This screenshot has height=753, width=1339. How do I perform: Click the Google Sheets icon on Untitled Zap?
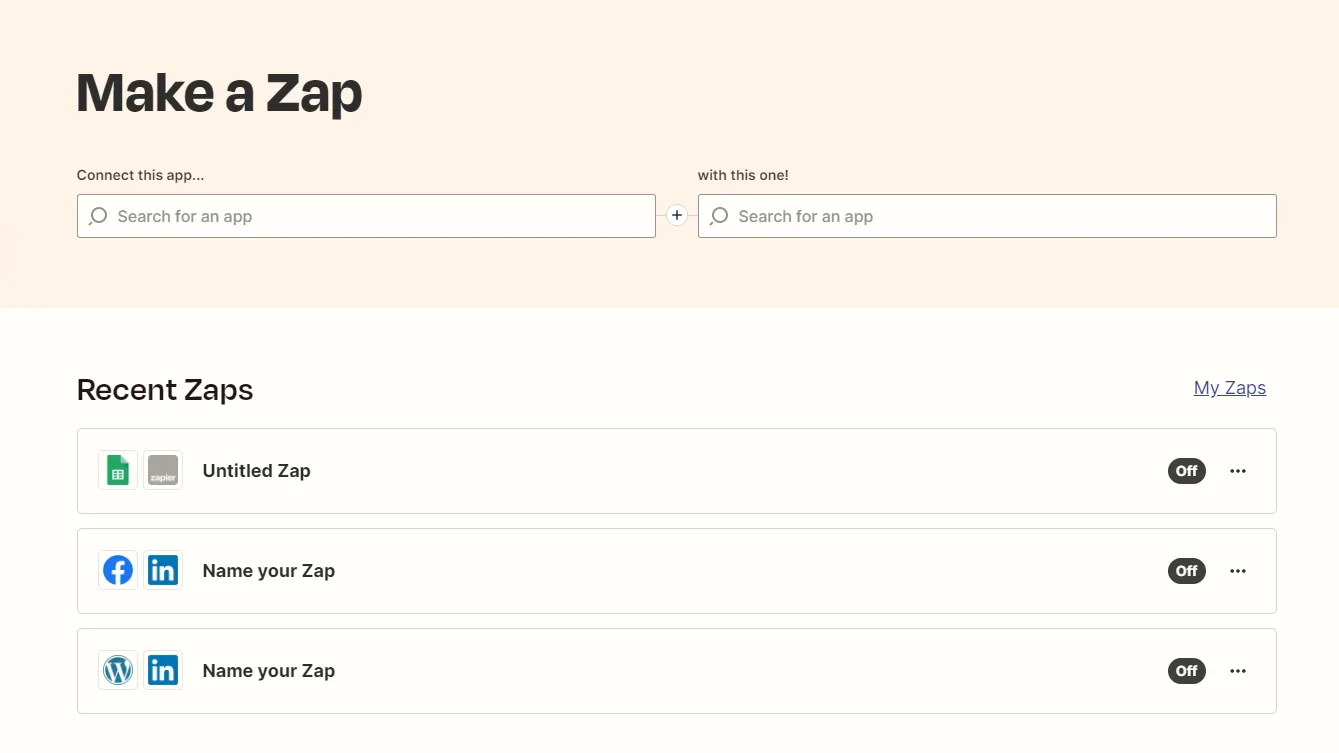[118, 471]
